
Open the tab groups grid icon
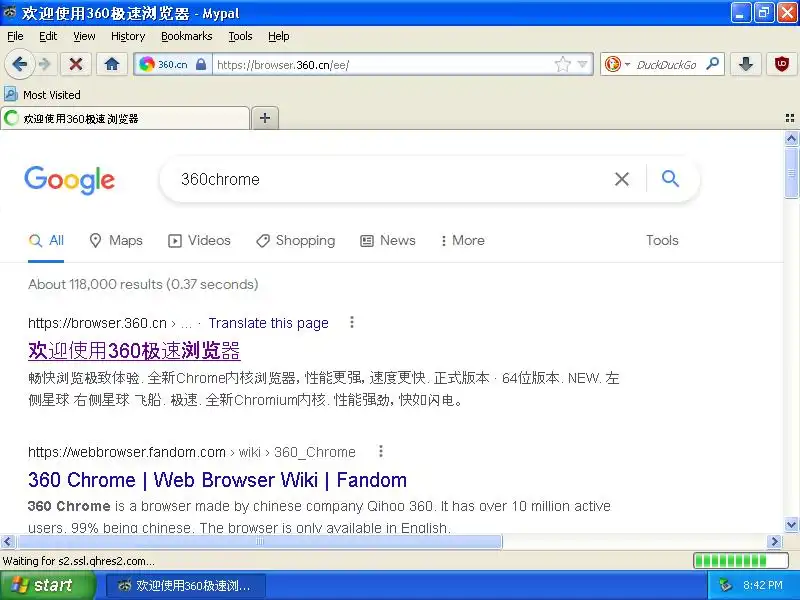(x=790, y=118)
